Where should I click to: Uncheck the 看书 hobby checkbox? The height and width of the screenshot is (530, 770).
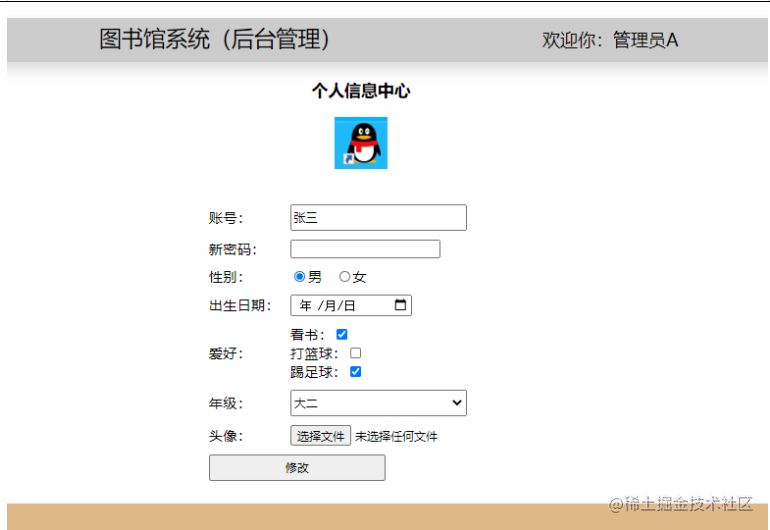342,335
